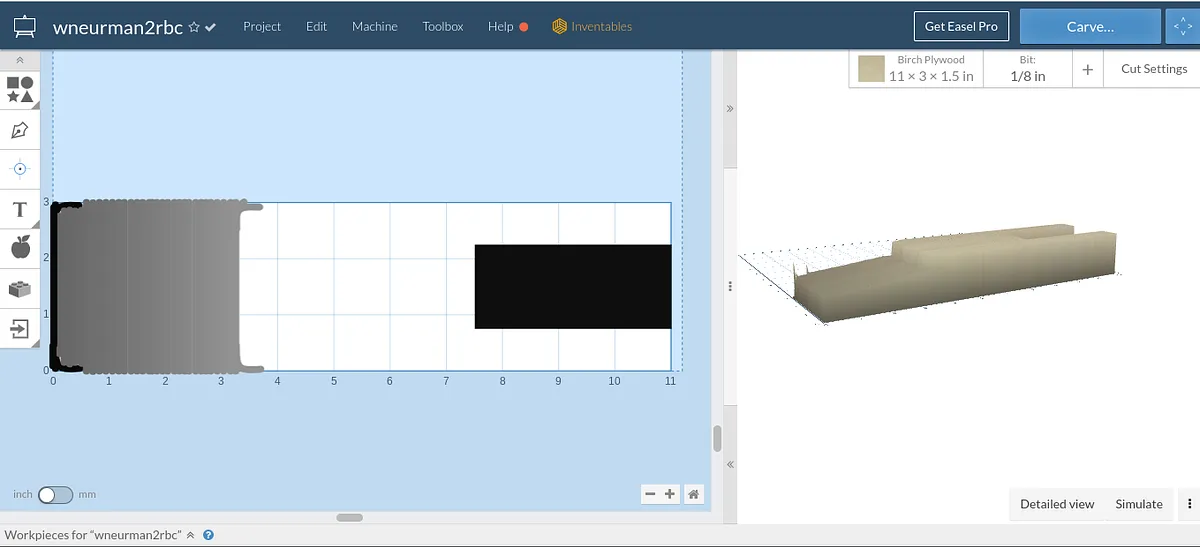
Task: Open the Shapes tool in left toolbar
Action: tap(20, 89)
